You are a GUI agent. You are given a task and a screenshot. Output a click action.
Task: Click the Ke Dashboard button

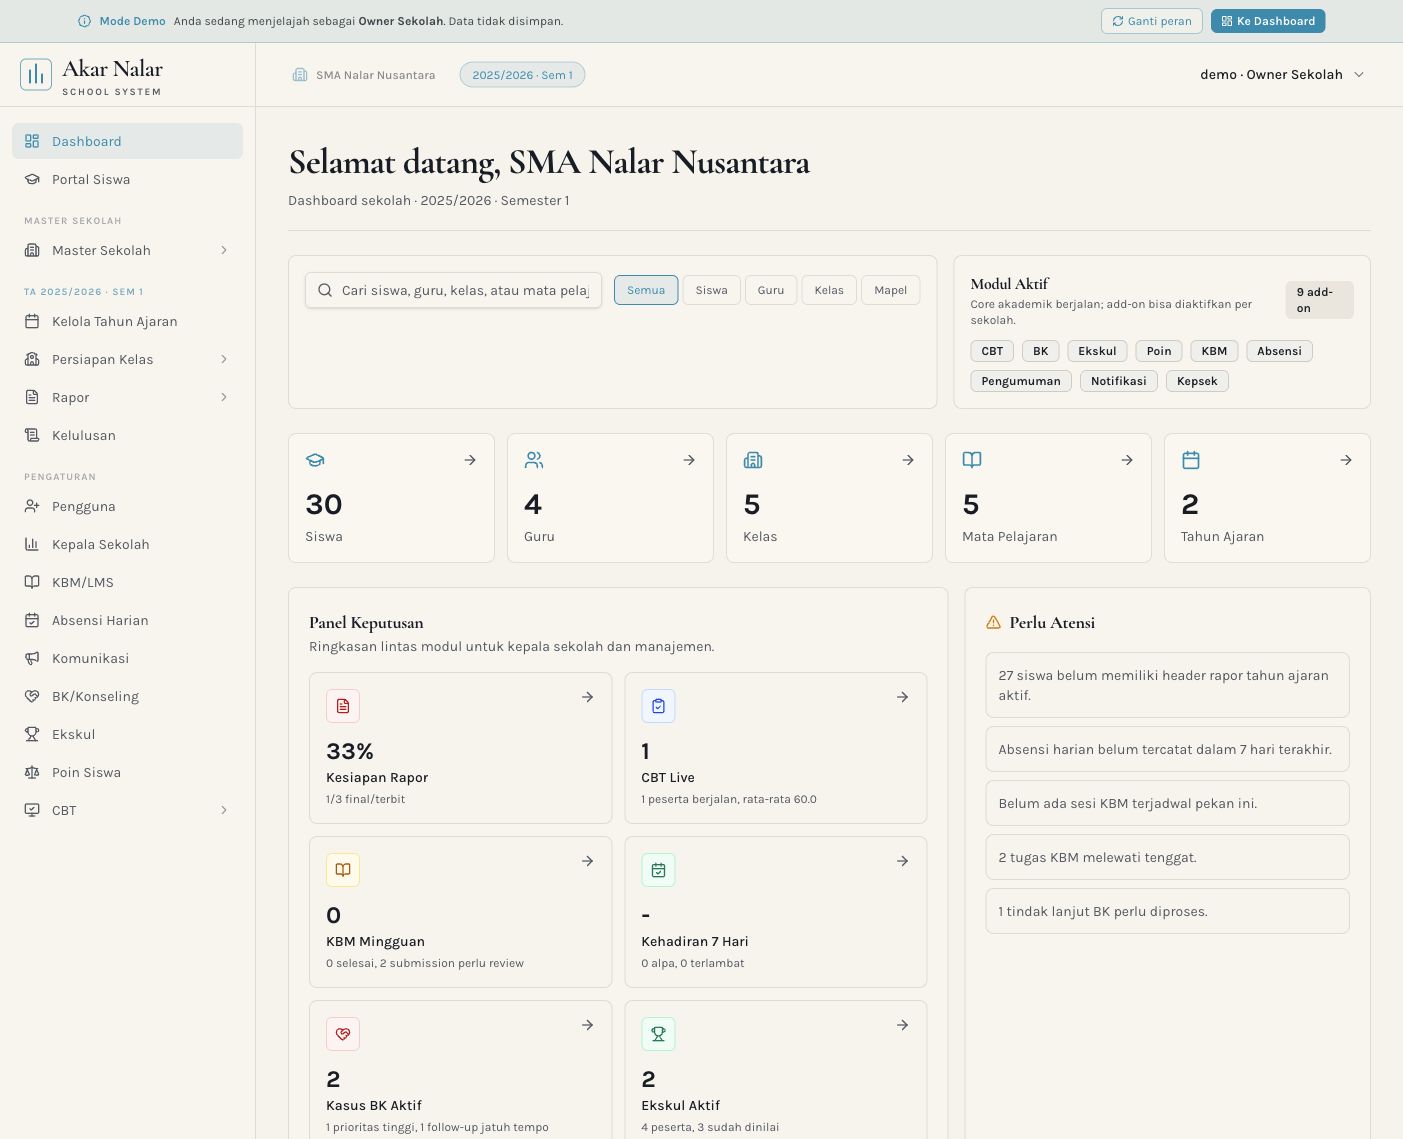tap(1268, 21)
